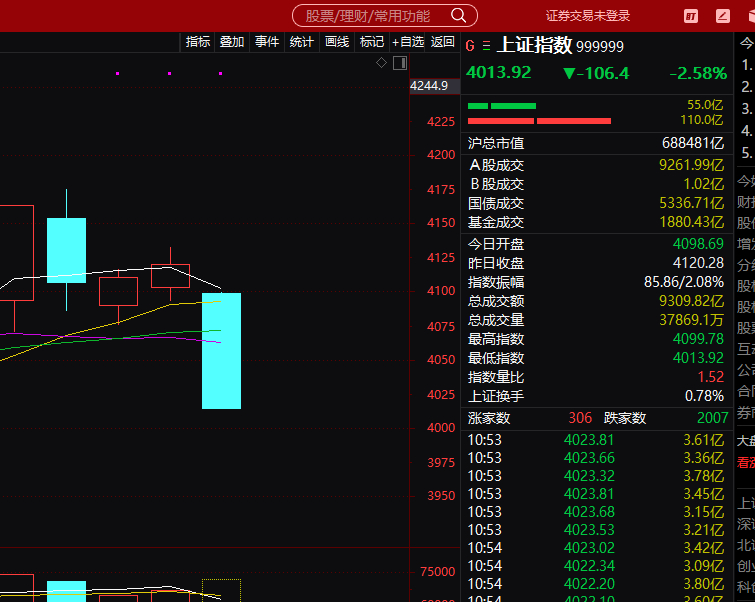The width and height of the screenshot is (755, 602).
Task: Open the yellow list icon beside 上证指数
Action: [486, 46]
